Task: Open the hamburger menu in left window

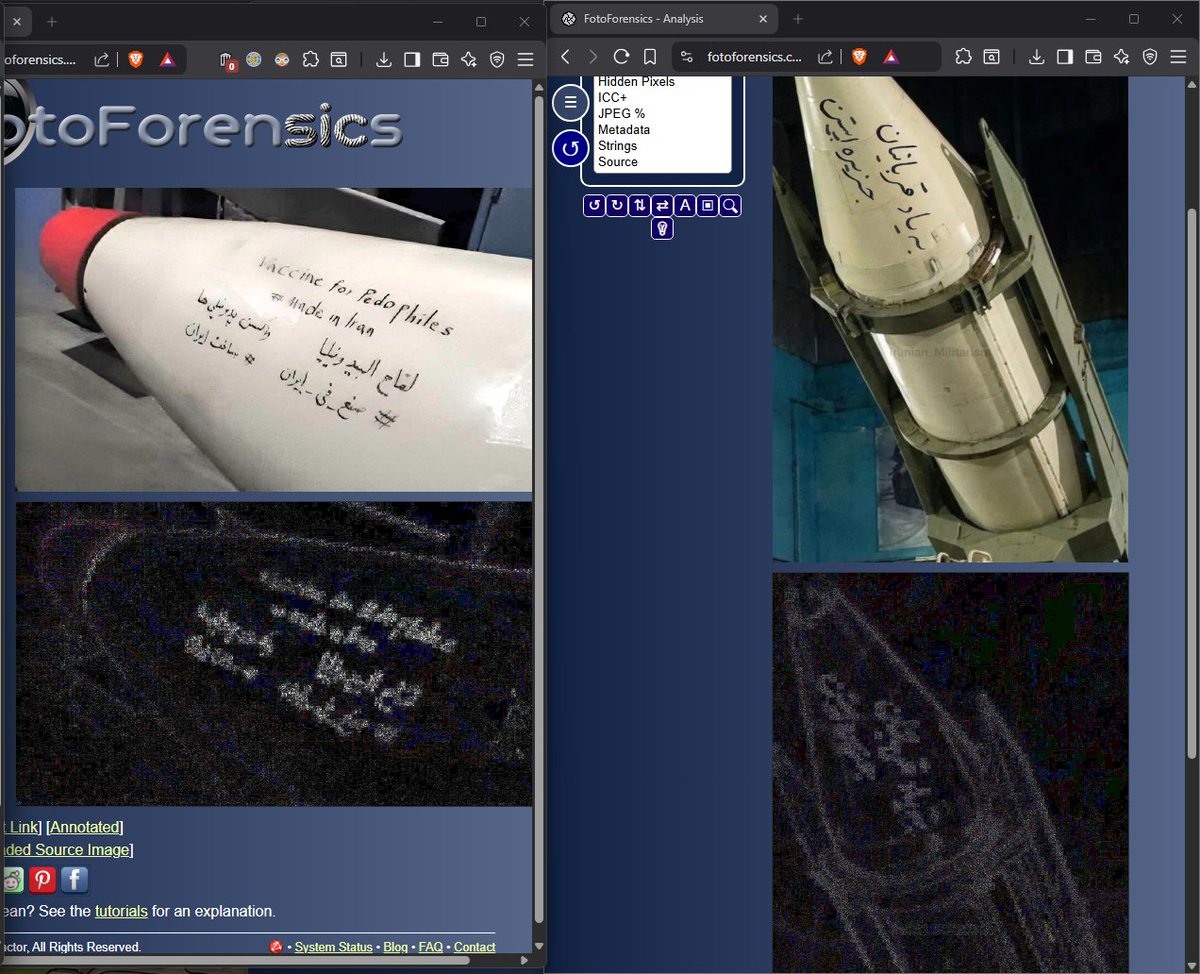Action: tap(525, 60)
